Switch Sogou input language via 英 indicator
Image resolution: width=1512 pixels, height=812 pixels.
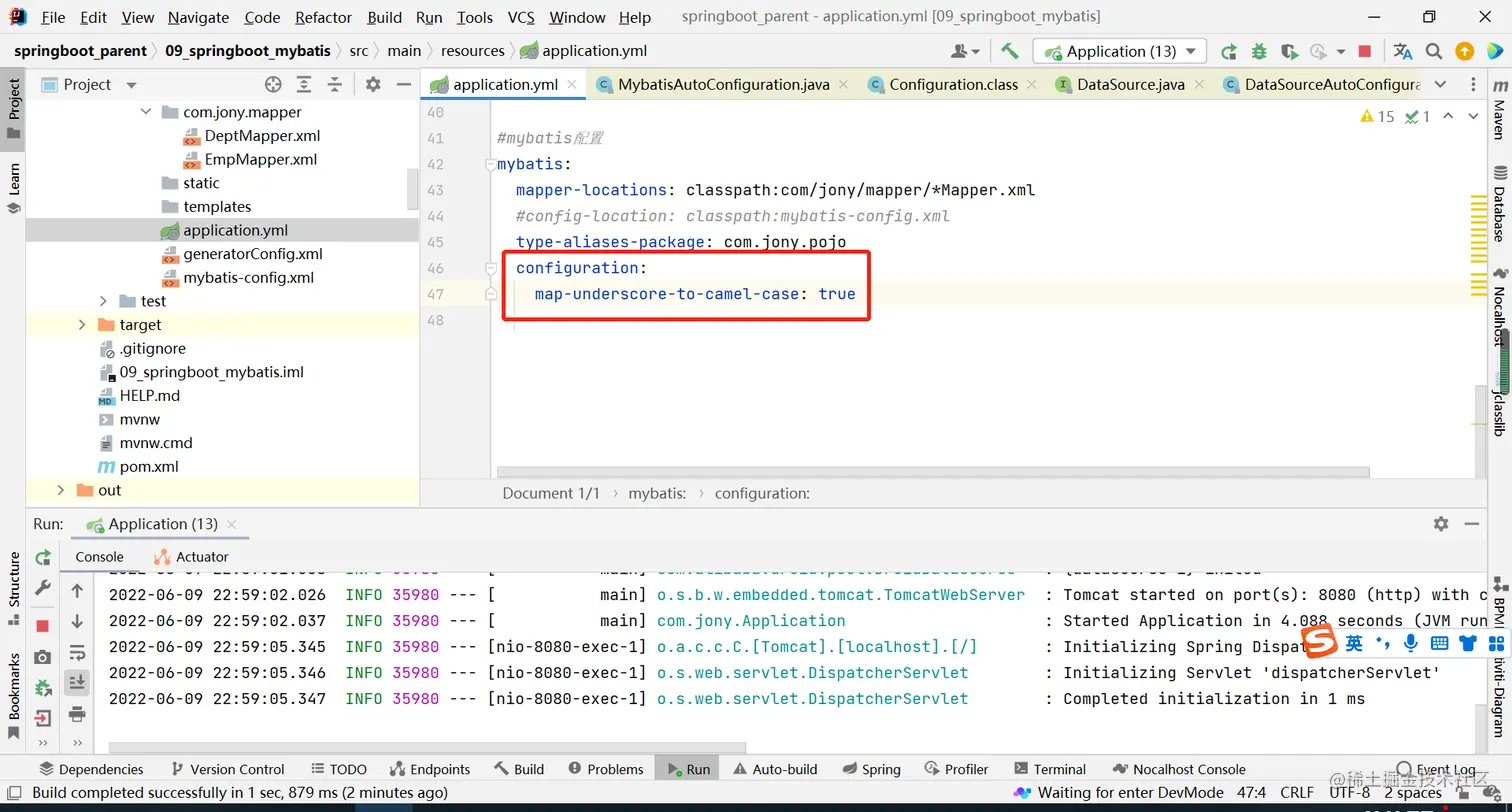click(1354, 642)
